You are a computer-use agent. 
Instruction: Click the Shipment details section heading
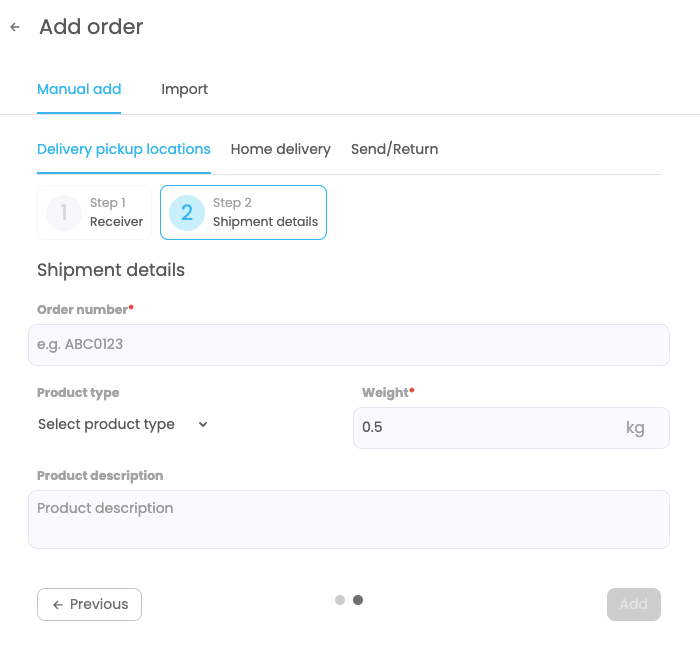click(x=111, y=270)
